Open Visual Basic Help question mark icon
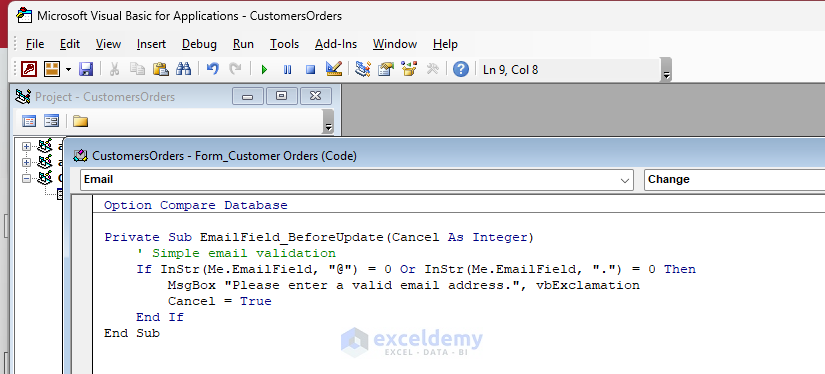825x374 pixels. [460, 69]
